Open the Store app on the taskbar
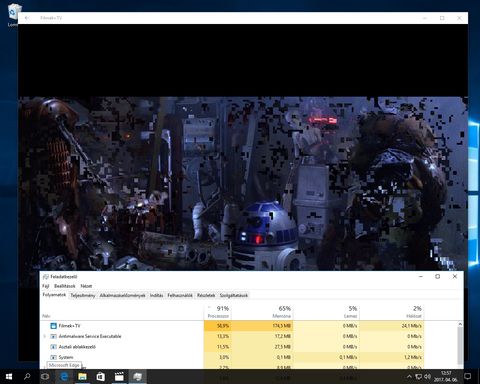480x384 pixels. [101, 377]
